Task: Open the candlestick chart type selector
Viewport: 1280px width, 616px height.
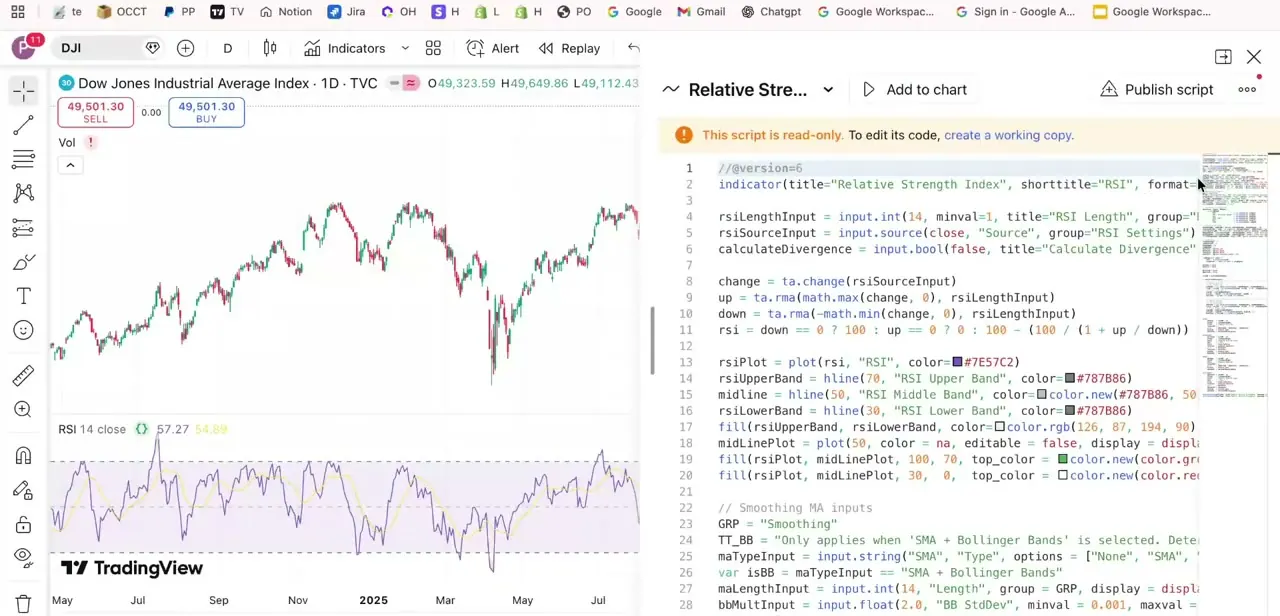Action: coord(270,48)
